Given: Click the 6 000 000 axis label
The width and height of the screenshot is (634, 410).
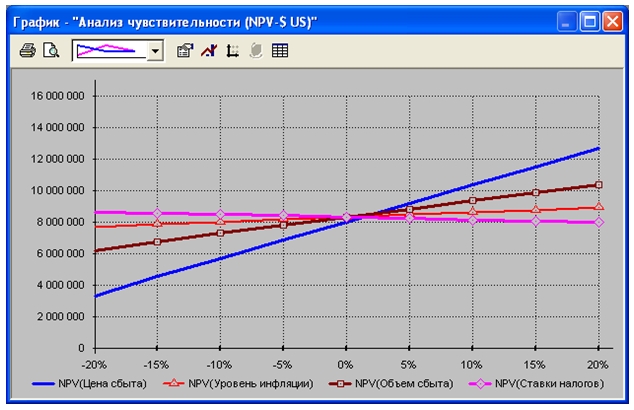Looking at the screenshot, I should point(61,254).
